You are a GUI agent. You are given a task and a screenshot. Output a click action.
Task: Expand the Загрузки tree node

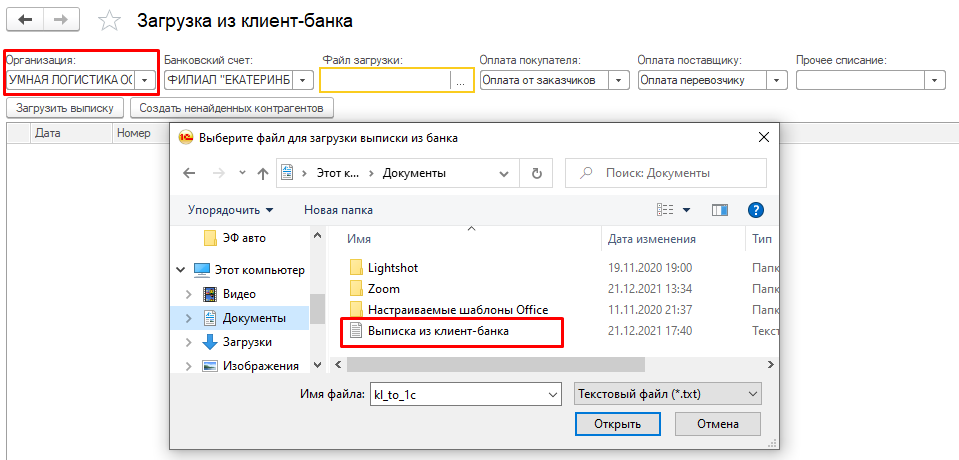click(x=189, y=342)
